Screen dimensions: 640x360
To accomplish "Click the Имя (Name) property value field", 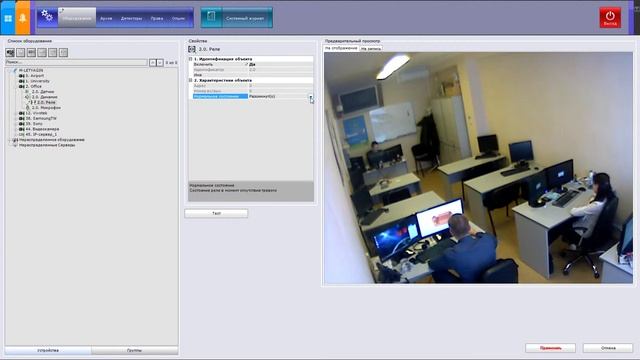I will click(281, 75).
